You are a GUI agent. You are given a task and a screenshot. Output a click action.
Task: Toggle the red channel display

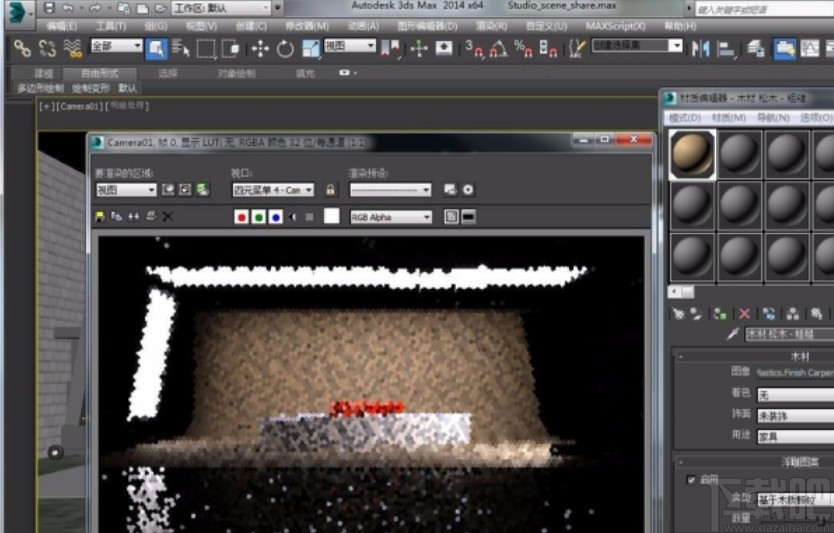click(x=241, y=217)
